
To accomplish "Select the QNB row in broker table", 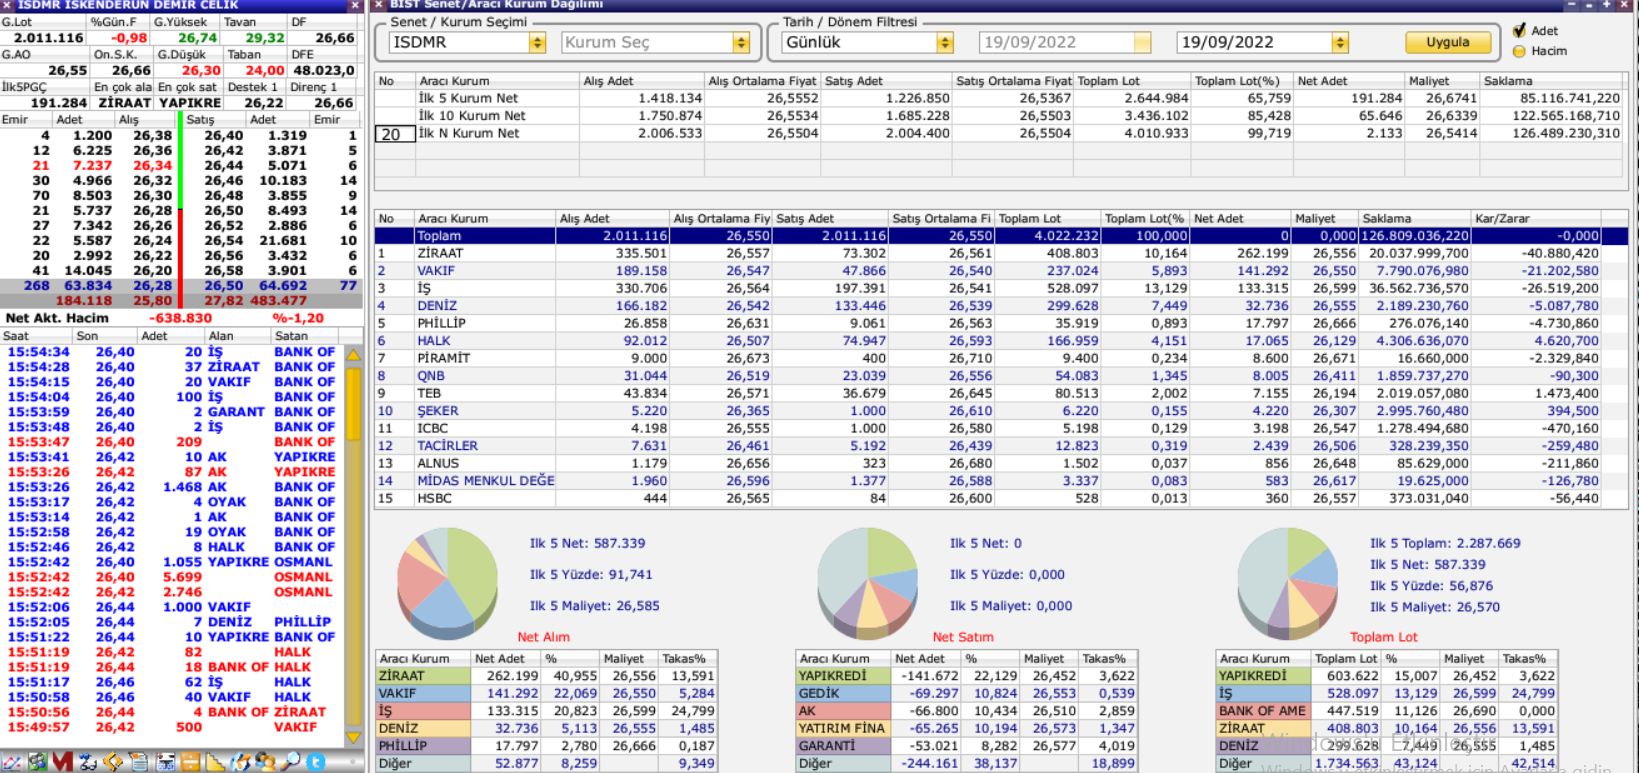I will pos(1001,376).
